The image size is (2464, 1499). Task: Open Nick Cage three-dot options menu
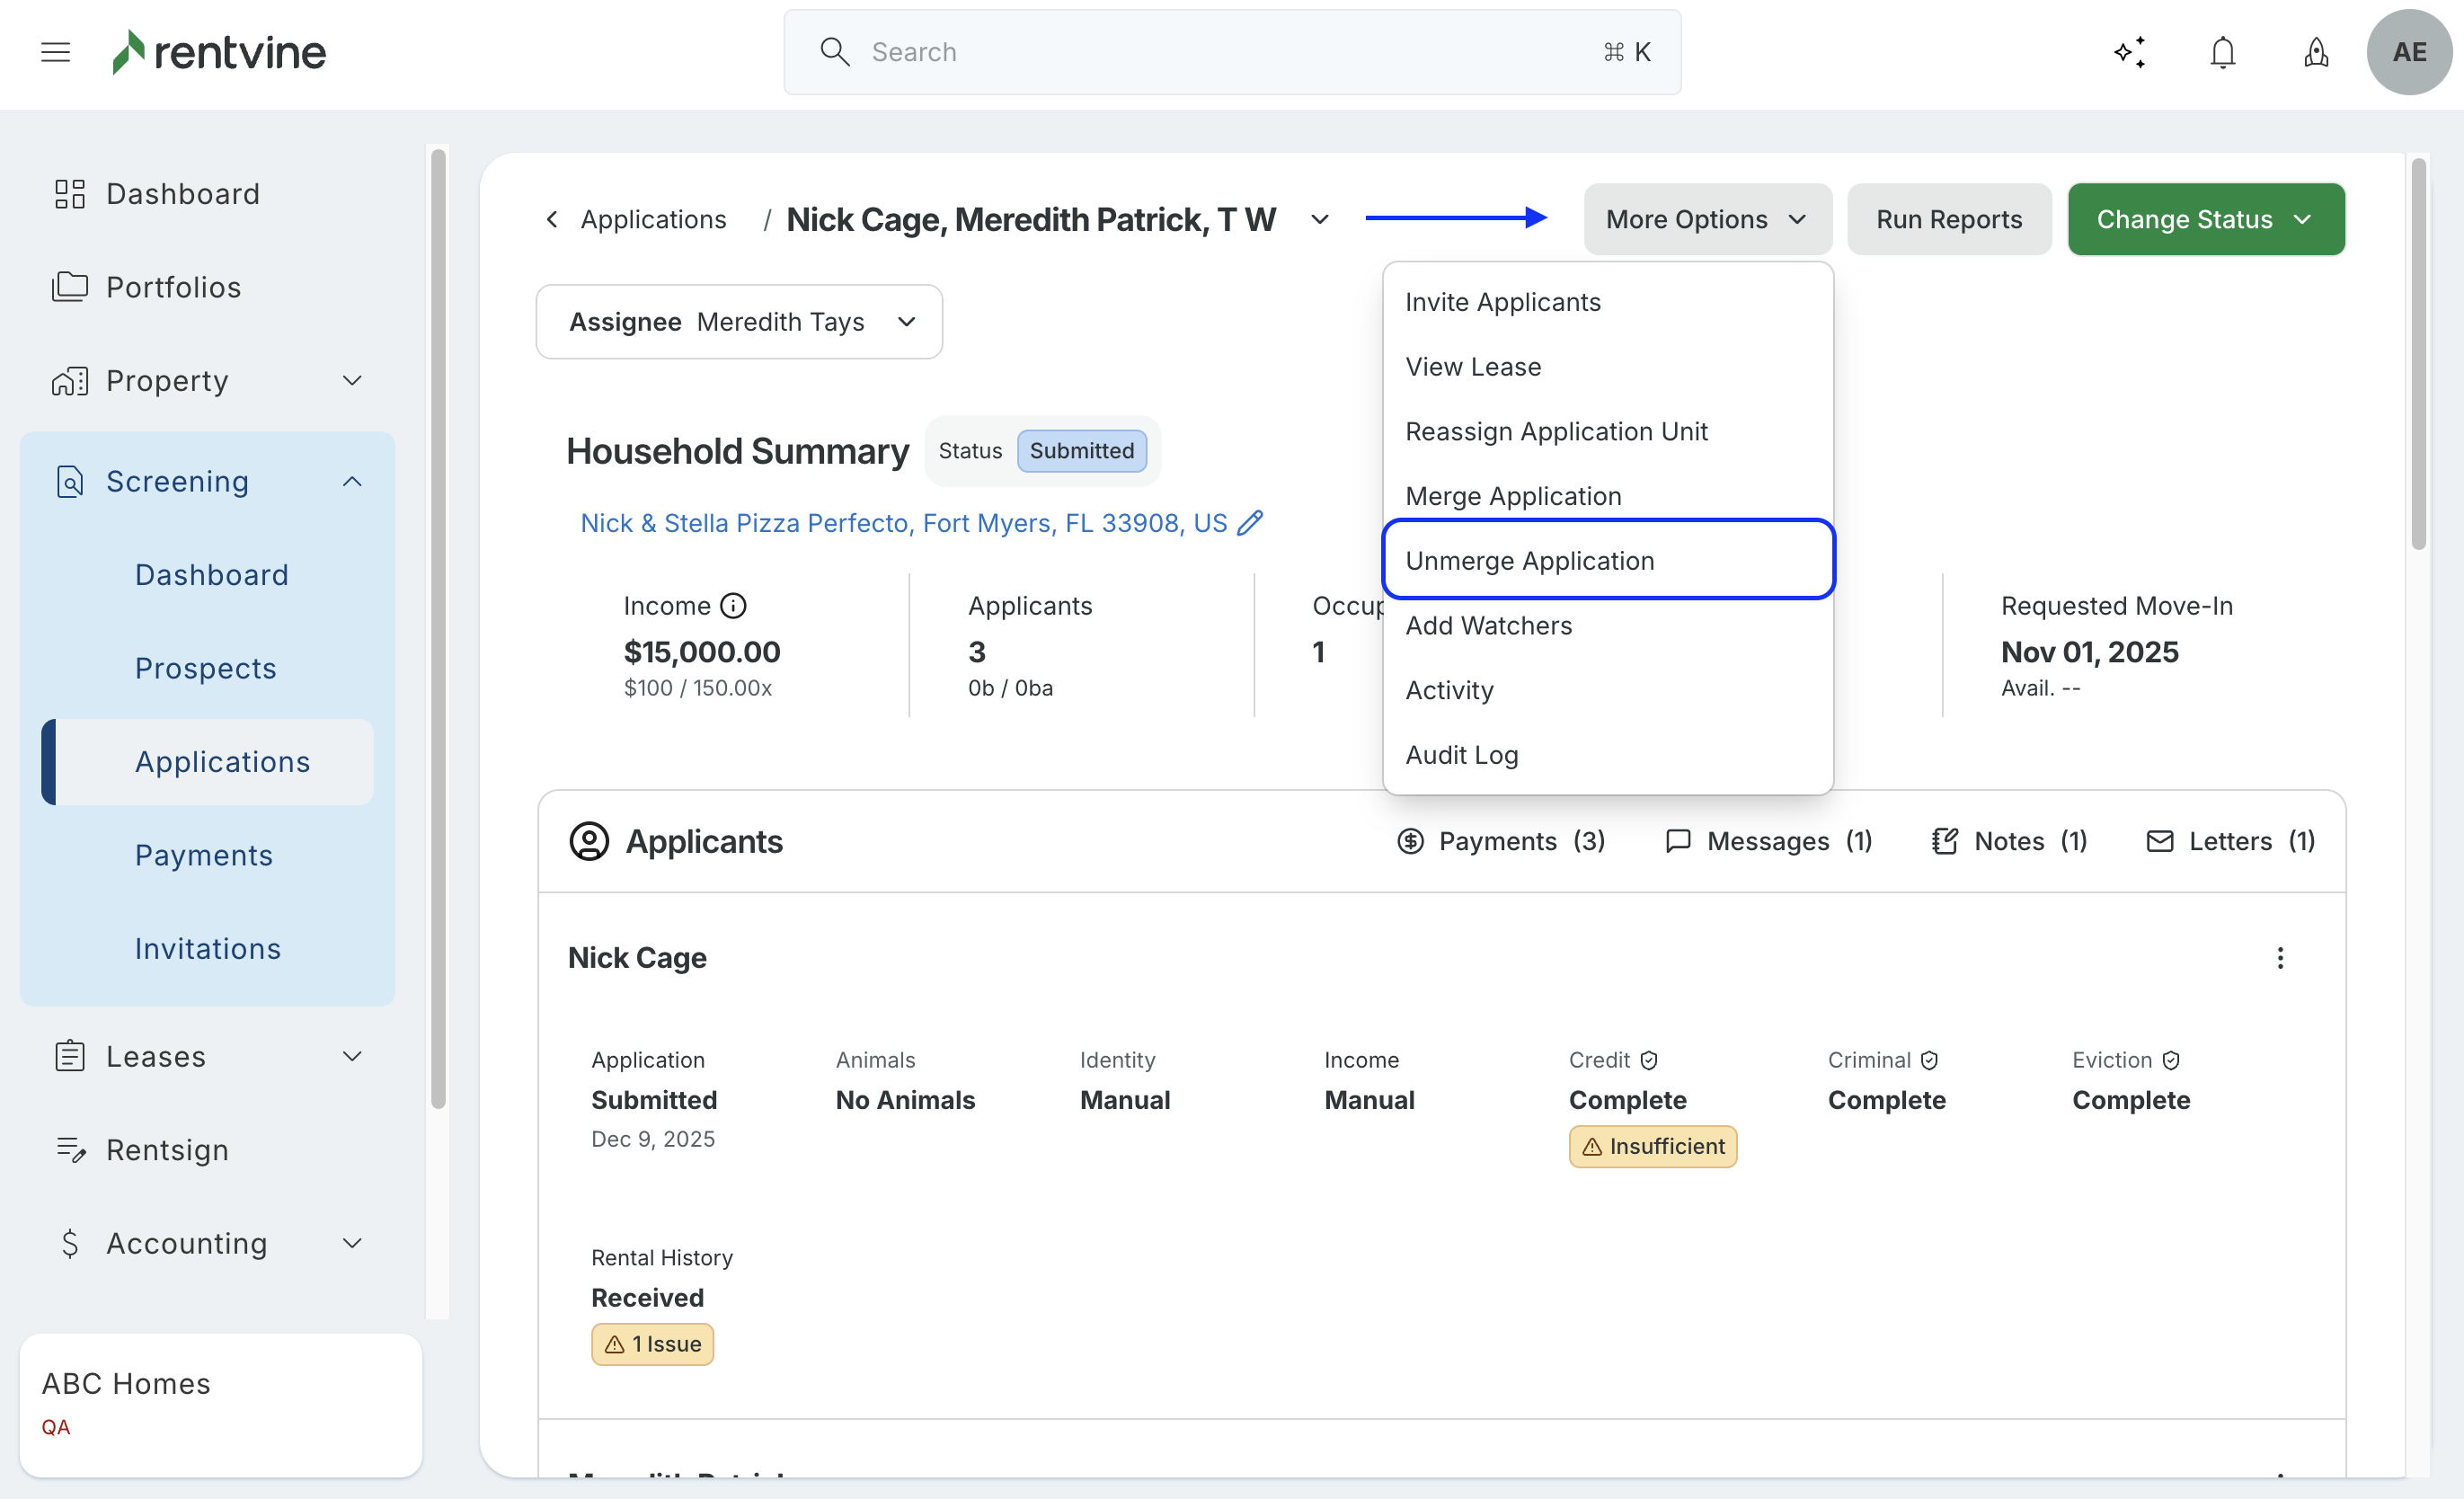[2280, 958]
